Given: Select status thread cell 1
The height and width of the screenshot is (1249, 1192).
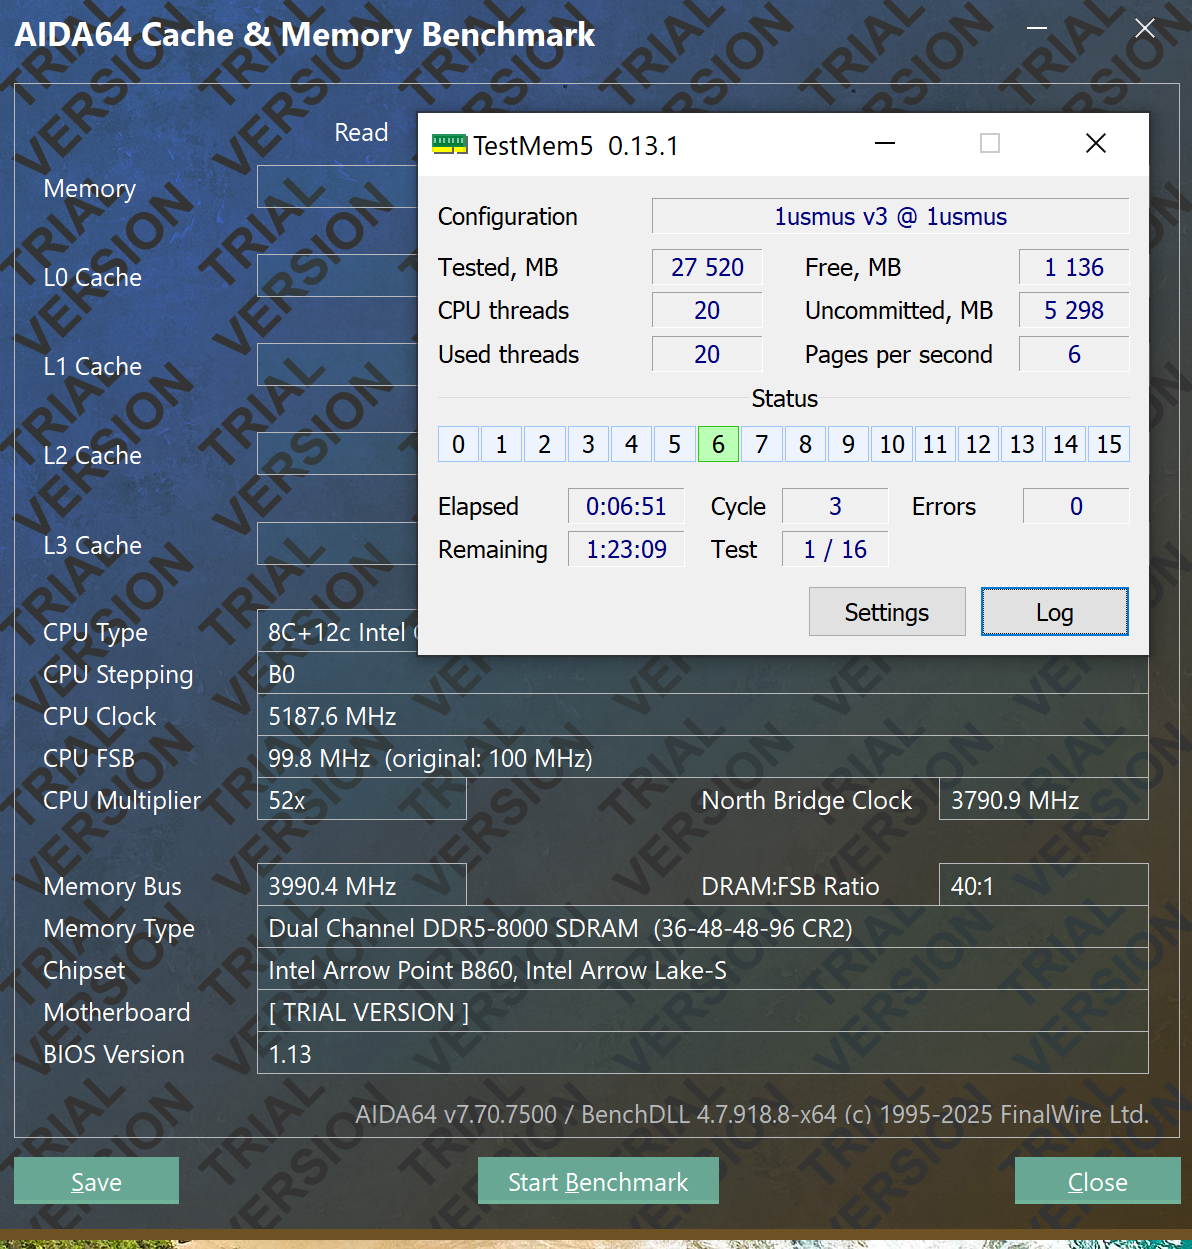Looking at the screenshot, I should [501, 444].
